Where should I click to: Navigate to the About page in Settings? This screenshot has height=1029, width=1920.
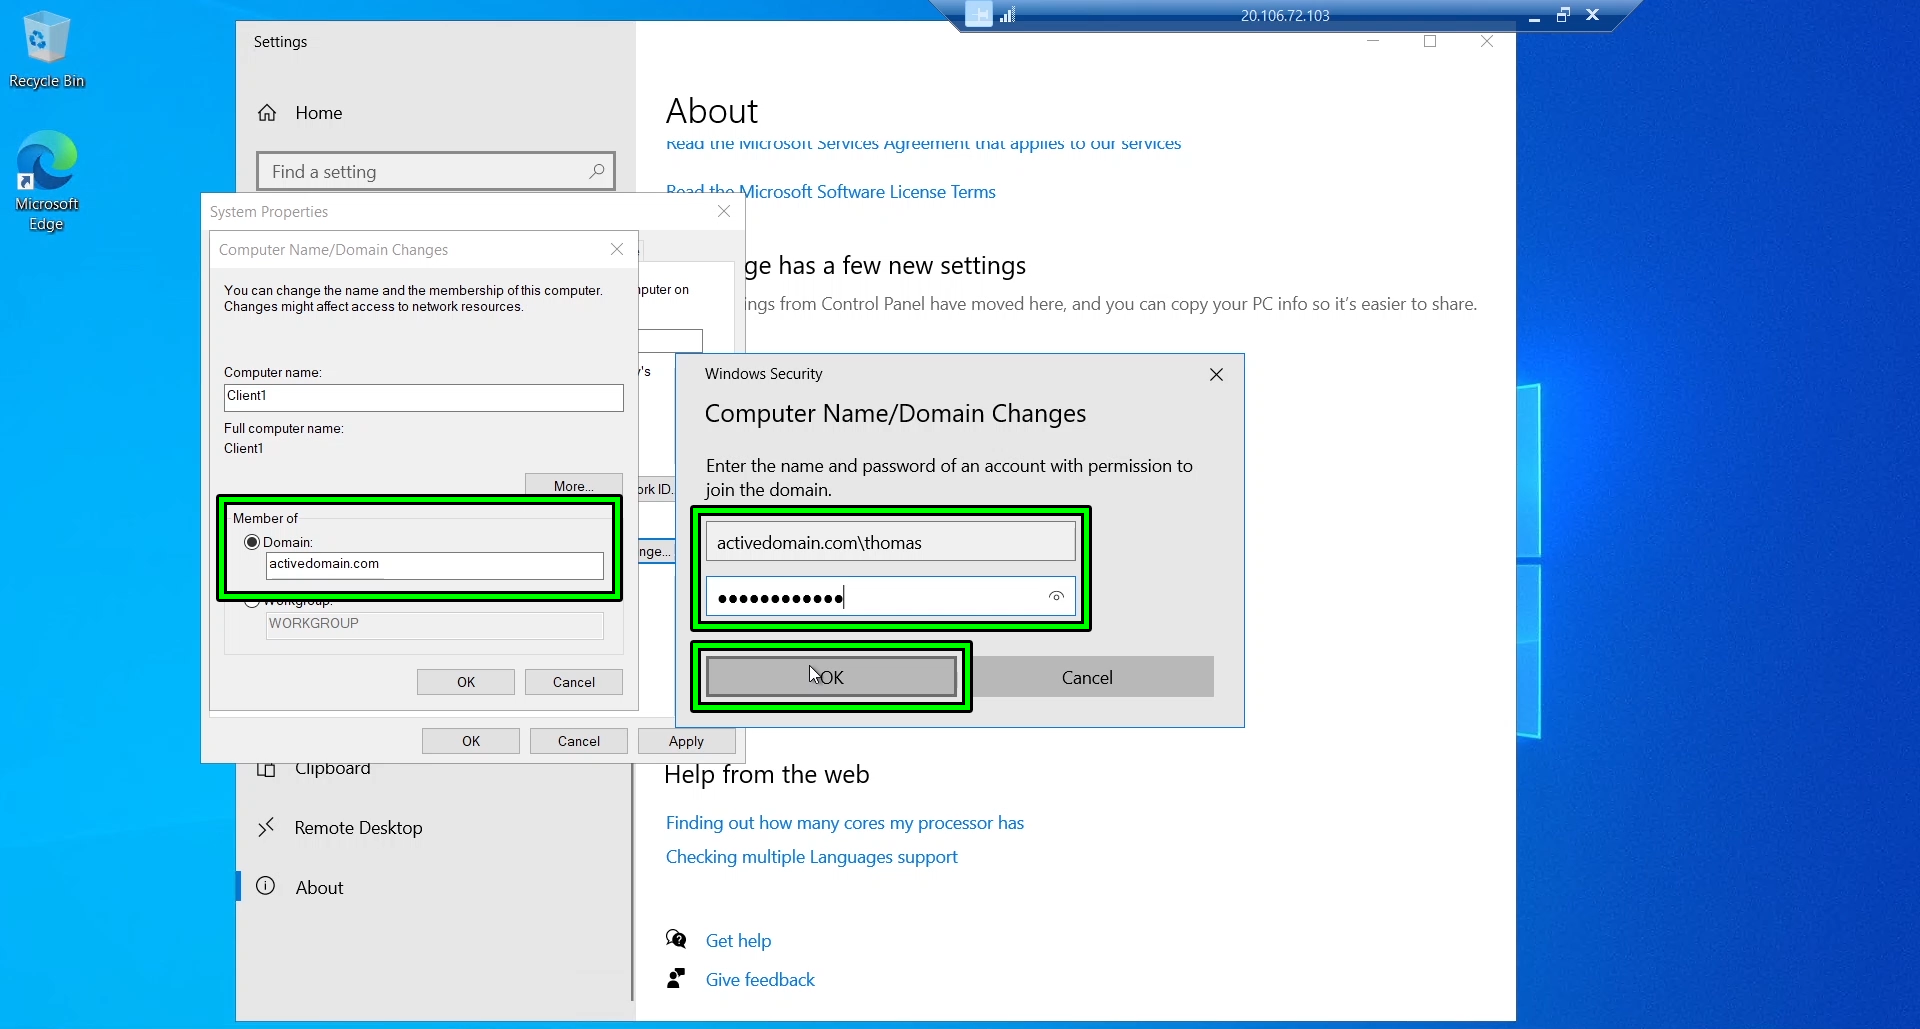pos(318,886)
